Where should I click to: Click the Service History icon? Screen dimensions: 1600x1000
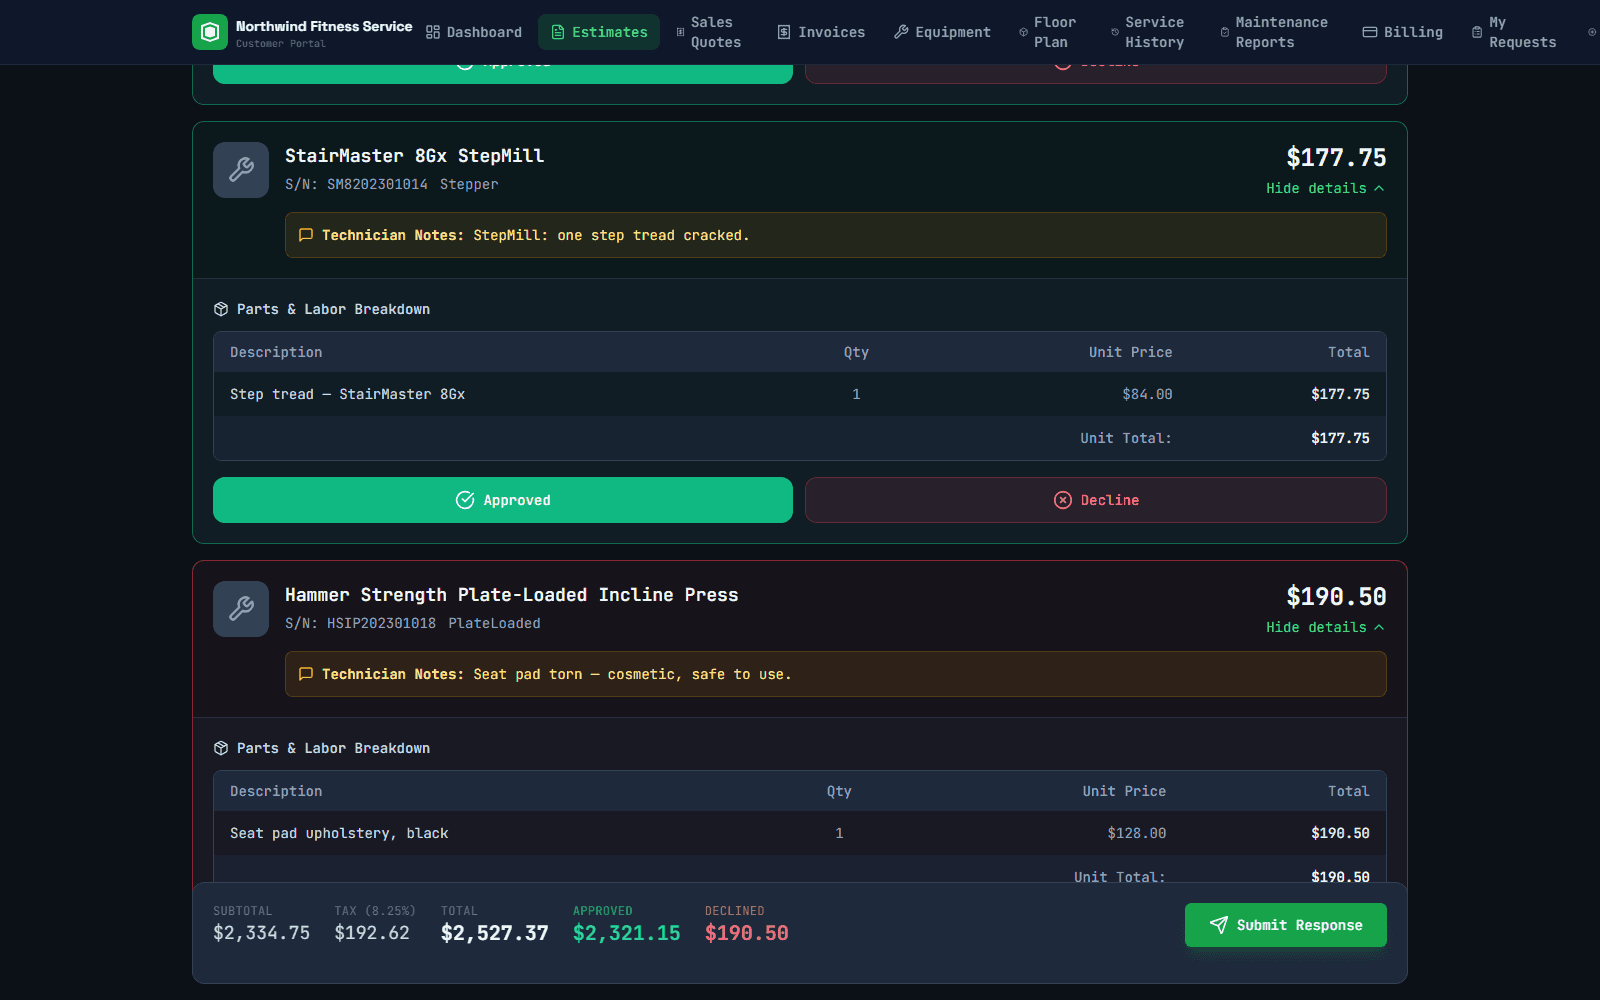pyautogui.click(x=1115, y=32)
